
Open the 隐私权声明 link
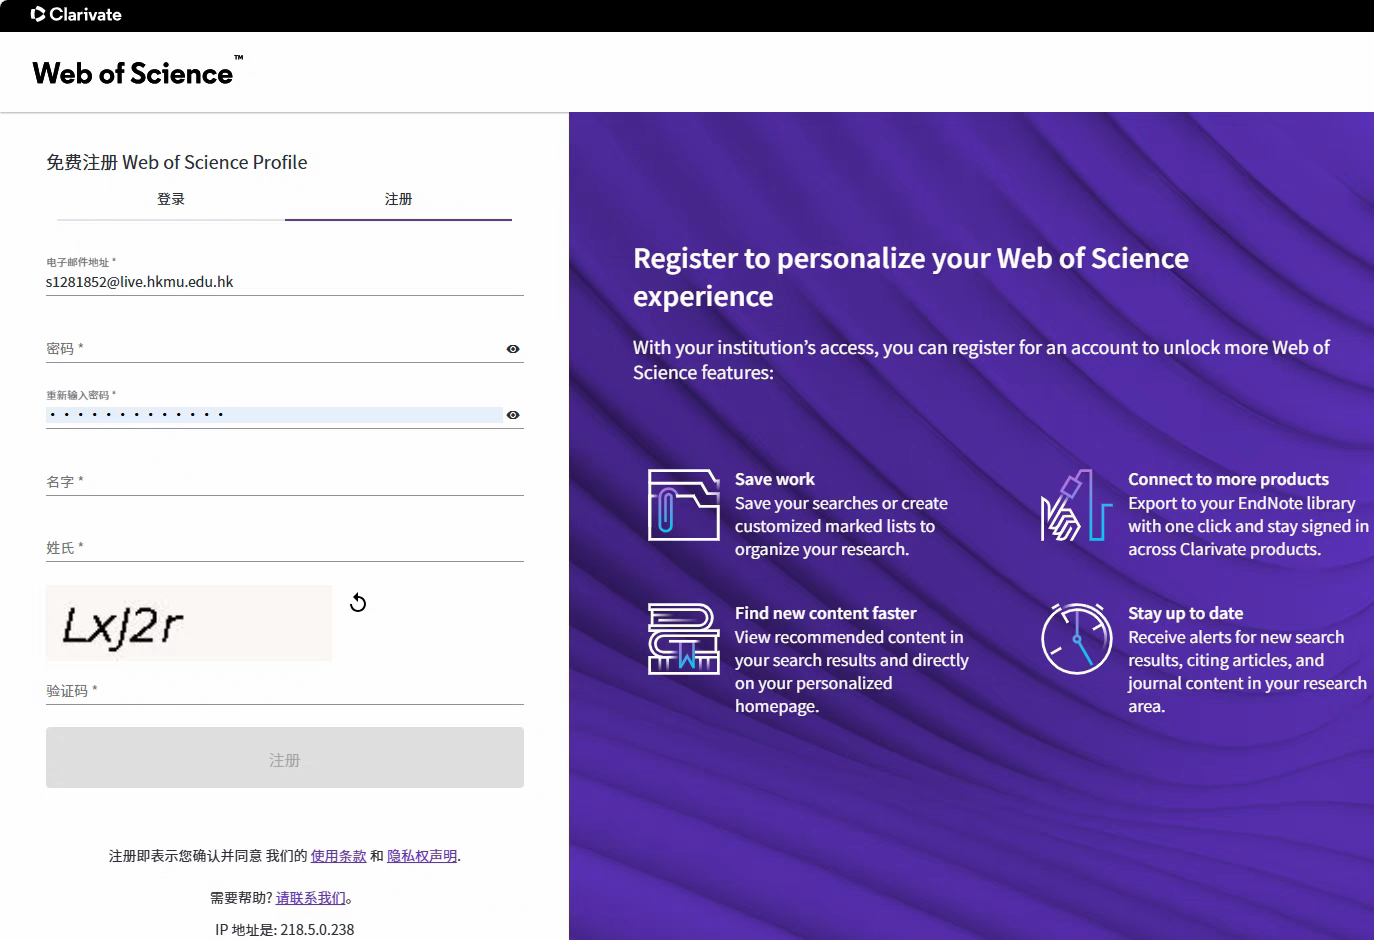tap(422, 856)
